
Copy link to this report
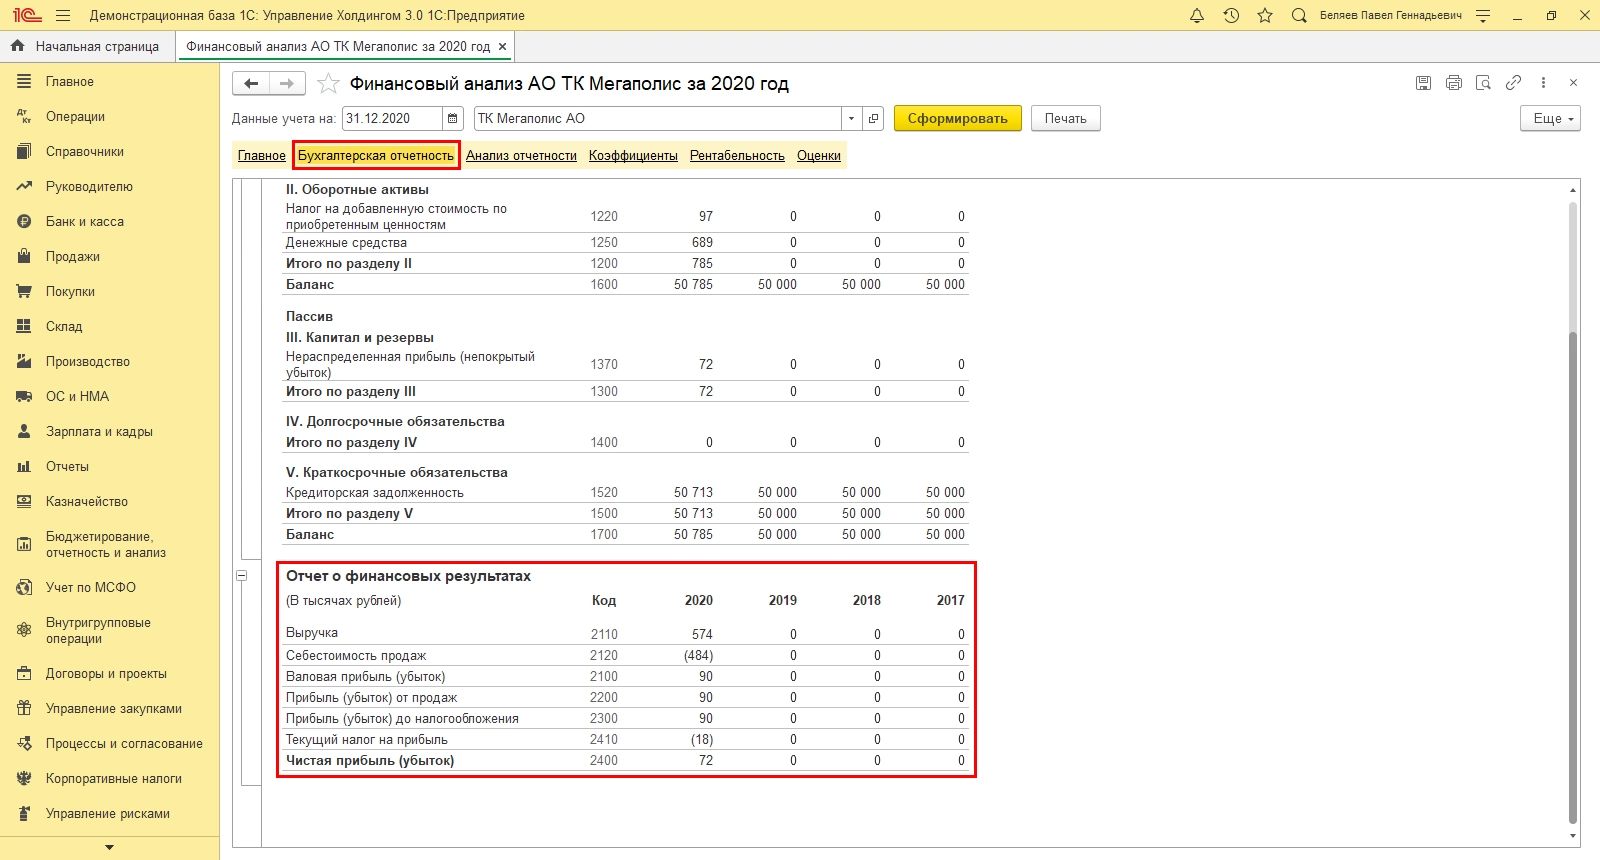(1513, 83)
